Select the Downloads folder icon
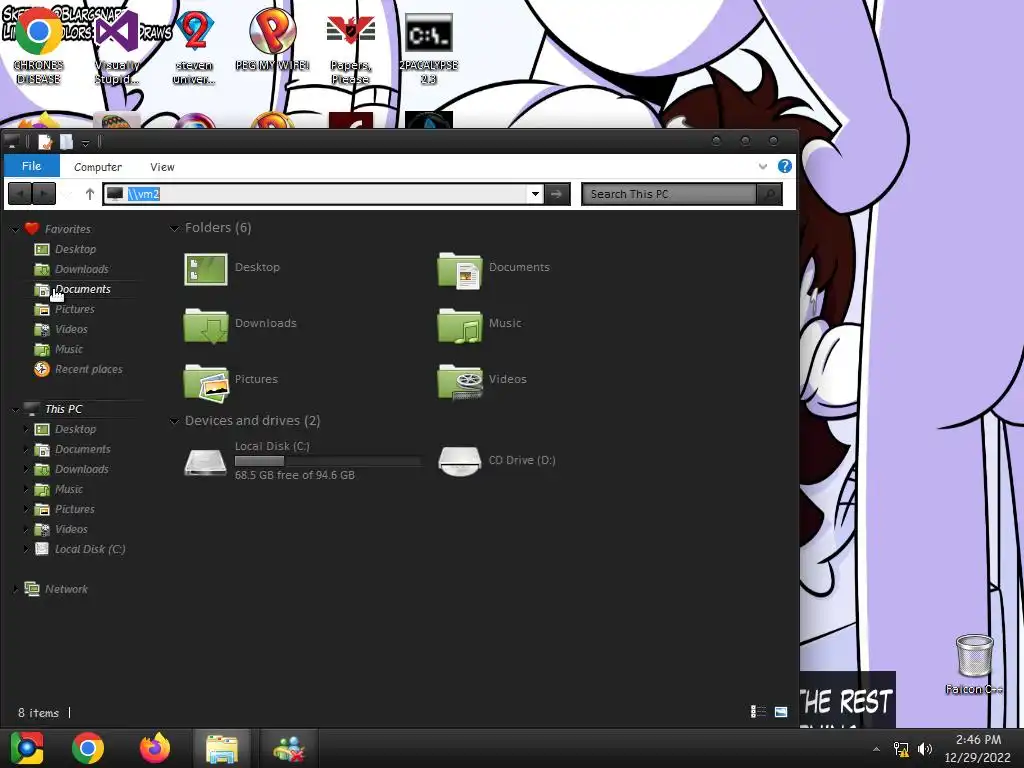The image size is (1024, 768). (x=206, y=325)
